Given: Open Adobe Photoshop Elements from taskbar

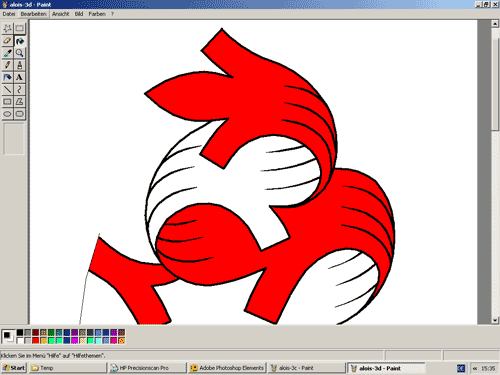Looking at the screenshot, I should tap(227, 368).
